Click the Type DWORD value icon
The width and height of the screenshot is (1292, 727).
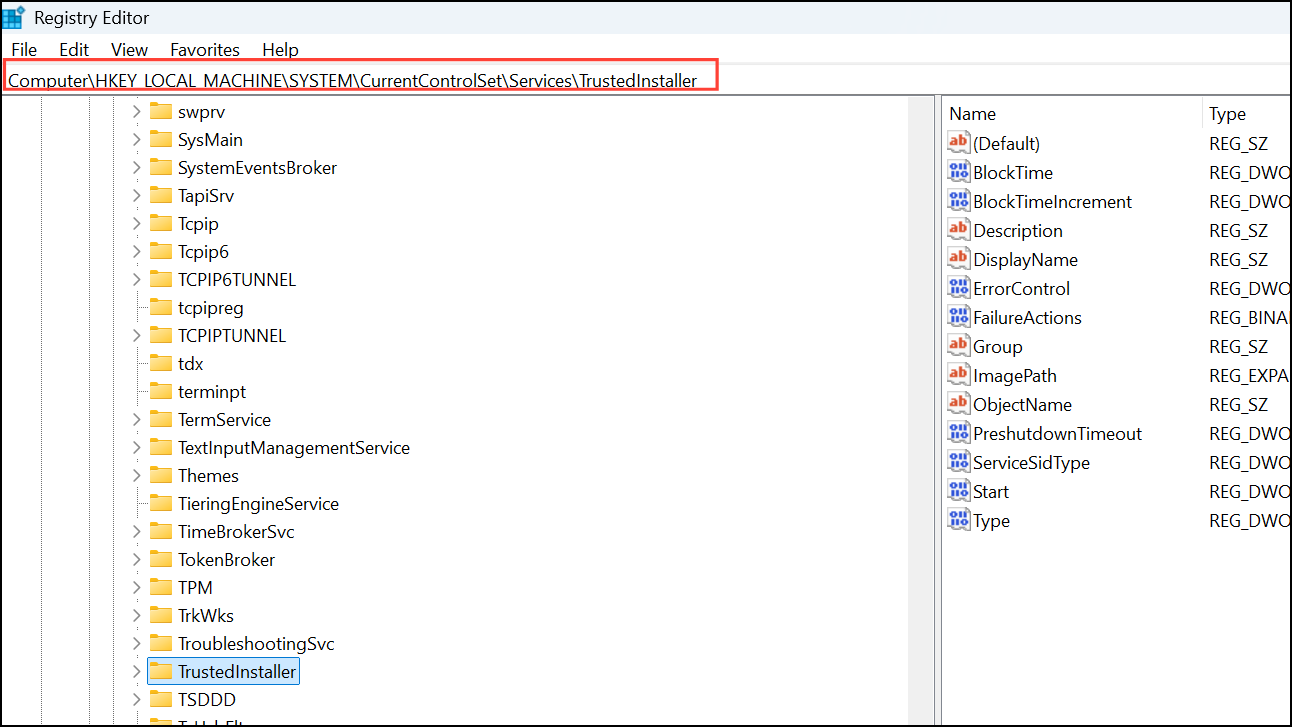(959, 520)
